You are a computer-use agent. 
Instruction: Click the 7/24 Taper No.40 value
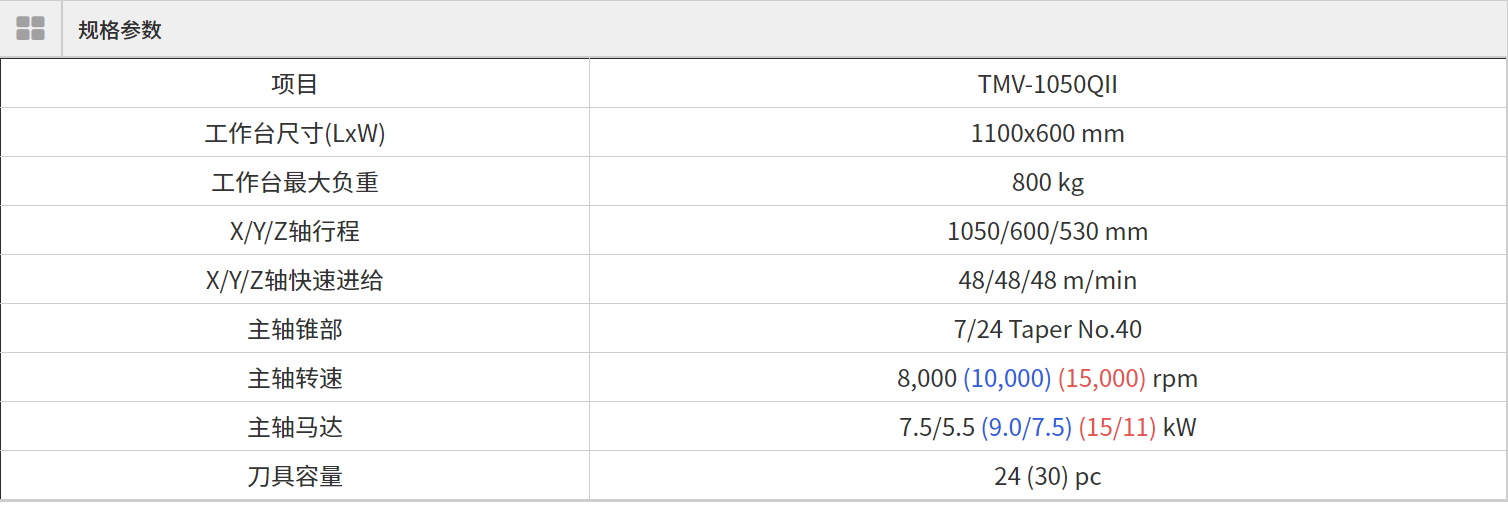click(x=1047, y=330)
